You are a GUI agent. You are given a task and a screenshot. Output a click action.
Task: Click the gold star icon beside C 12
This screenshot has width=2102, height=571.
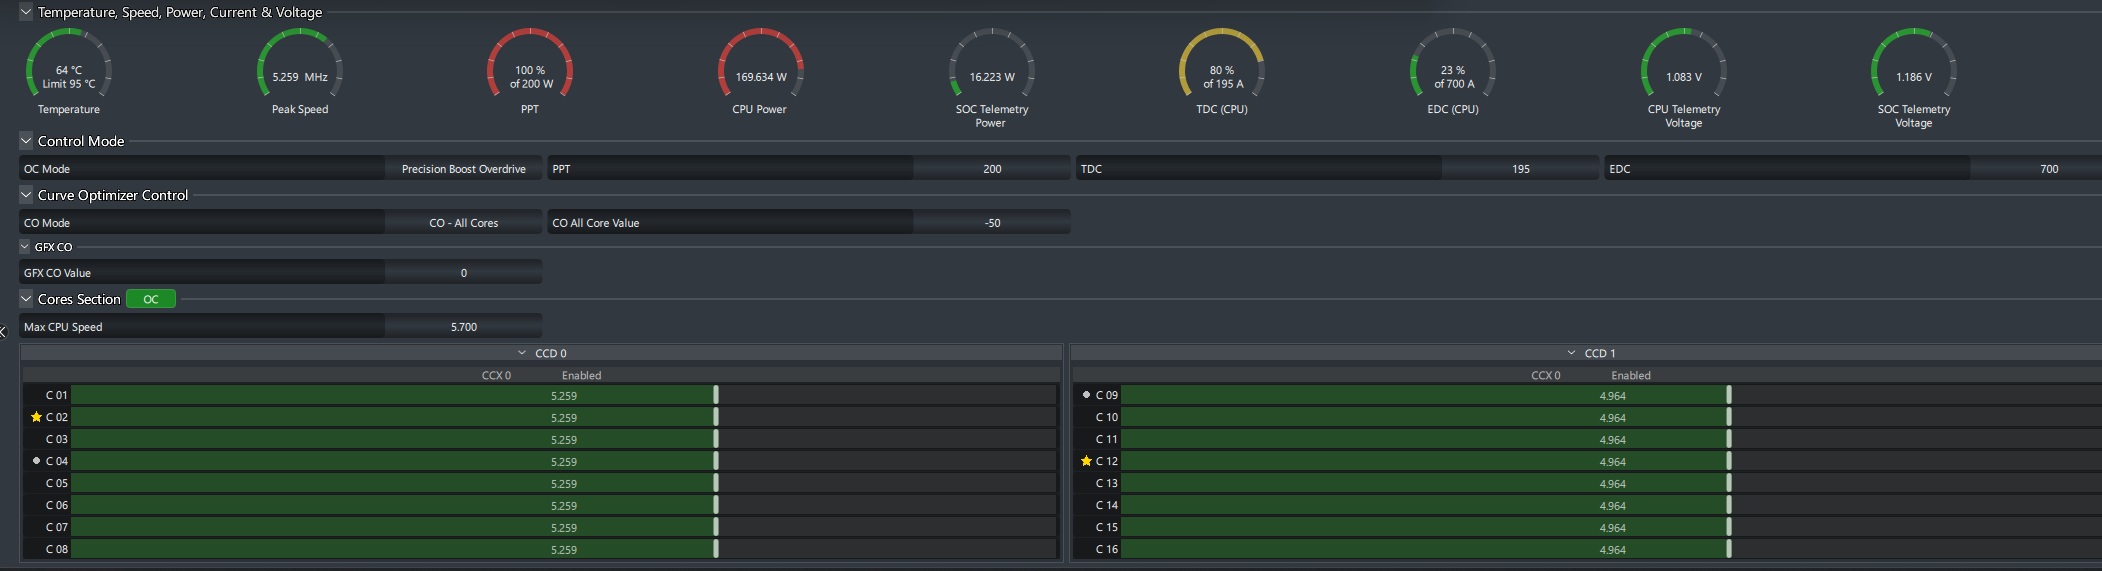click(1086, 461)
